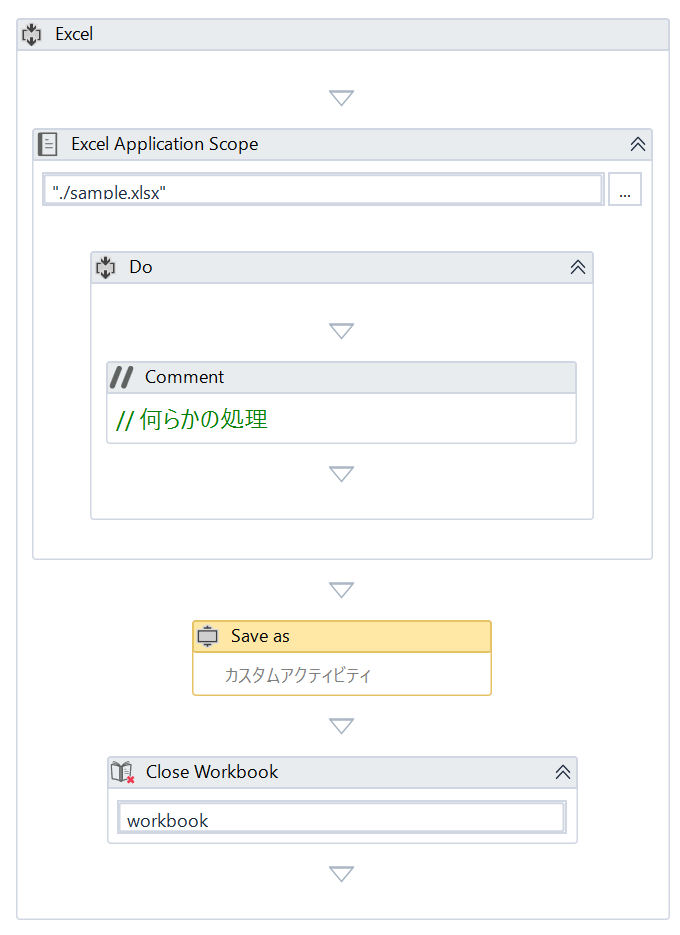
Task: Click the Save as activity icon
Action: [208, 636]
